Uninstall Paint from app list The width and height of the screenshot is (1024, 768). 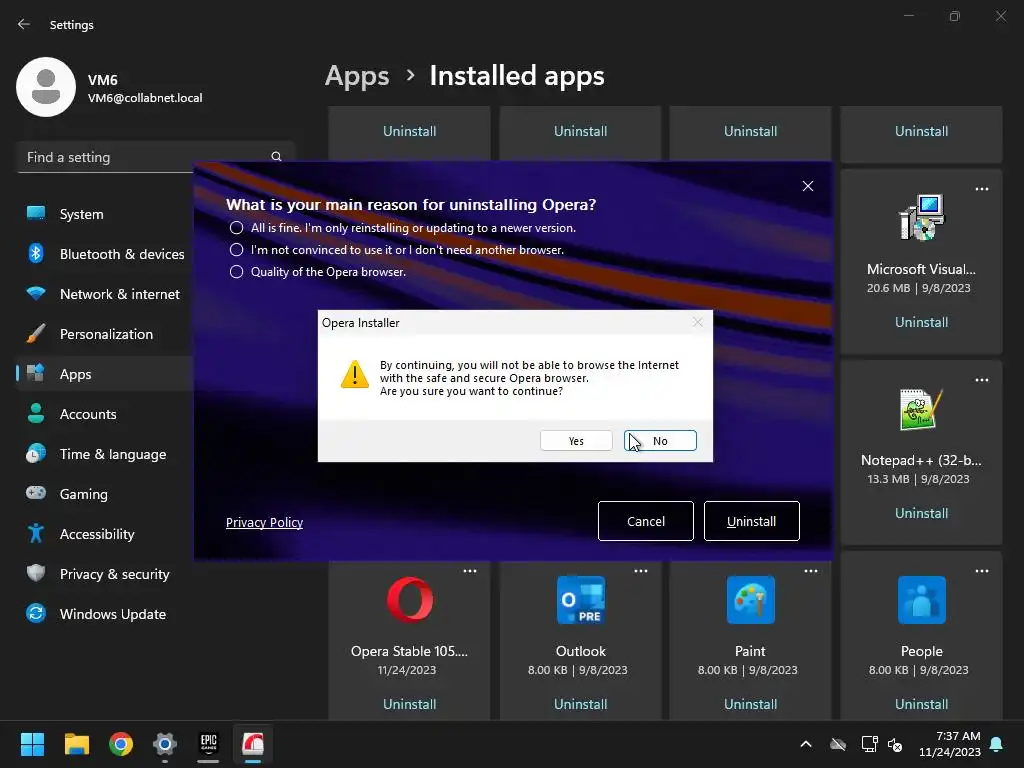pos(750,704)
